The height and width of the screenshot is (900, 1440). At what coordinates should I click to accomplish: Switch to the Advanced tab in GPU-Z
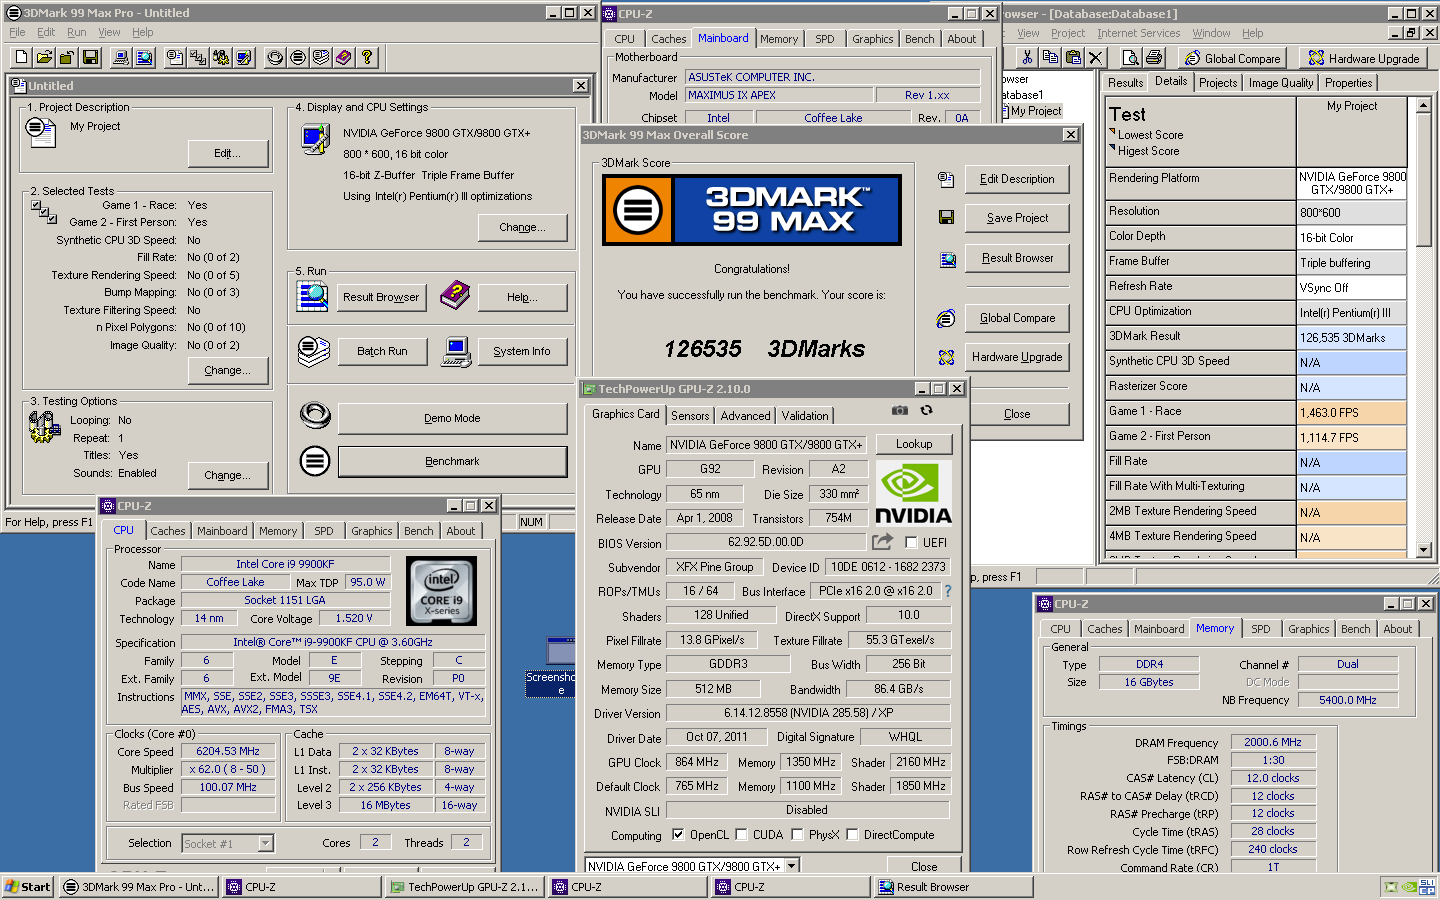(745, 415)
